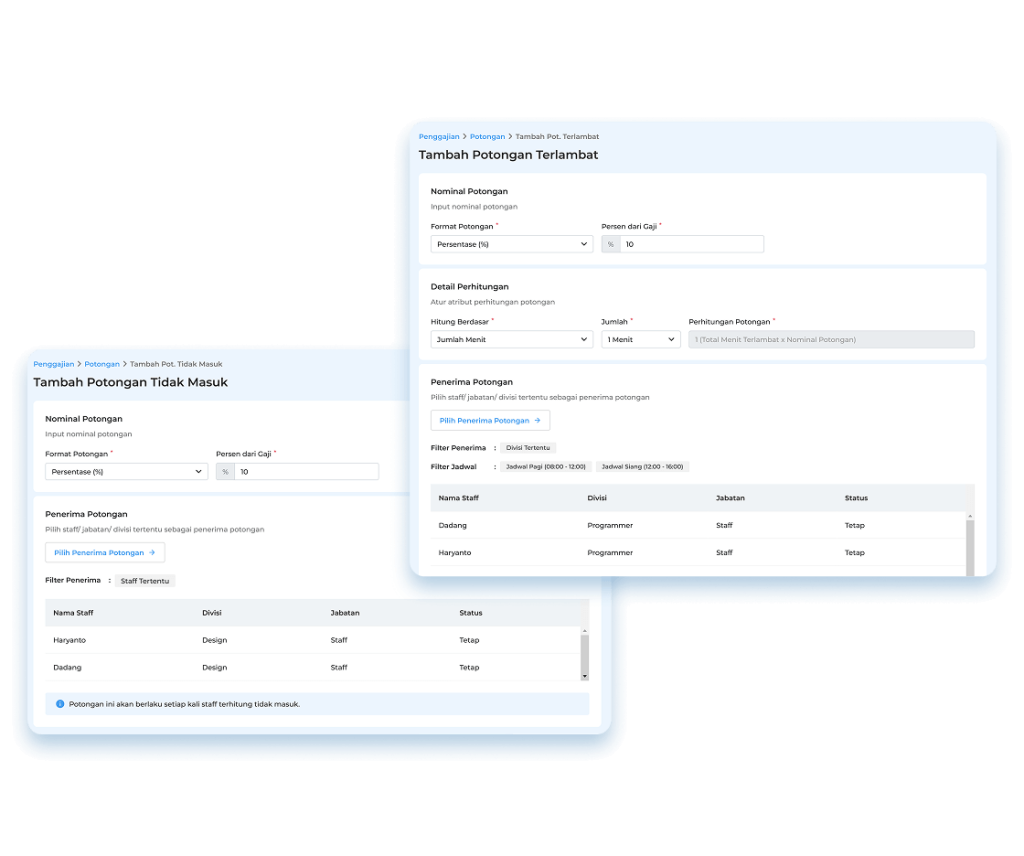
Task: Click the Jadwal Pagi (08:00 - 12:00) filter tag
Action: 545,467
